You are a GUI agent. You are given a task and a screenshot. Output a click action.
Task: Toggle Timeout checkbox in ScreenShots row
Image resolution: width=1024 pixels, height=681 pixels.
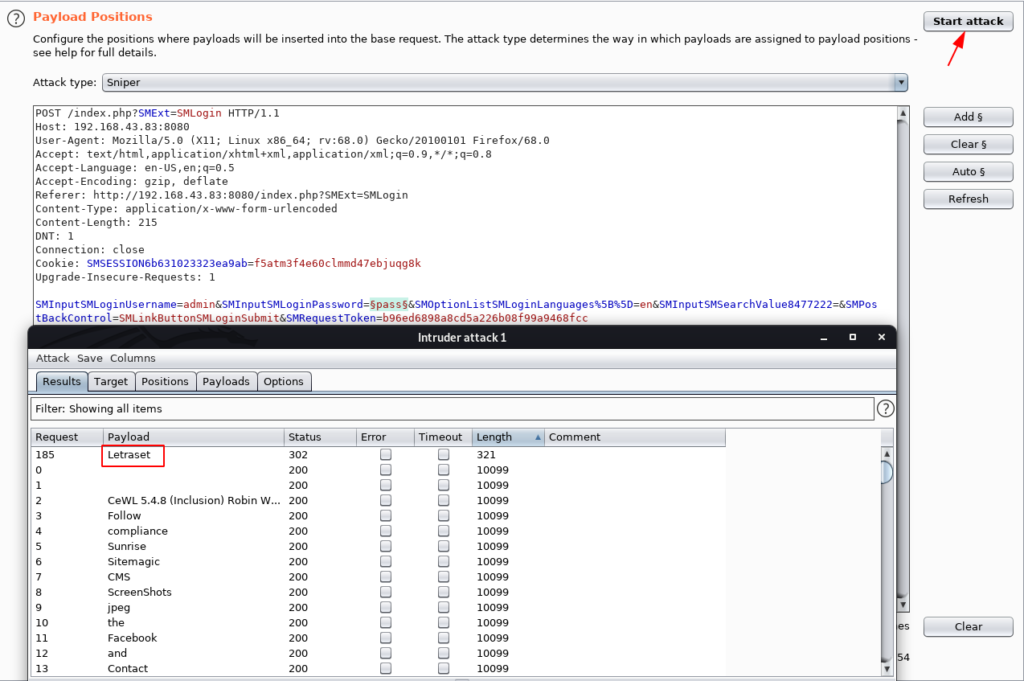coord(443,592)
